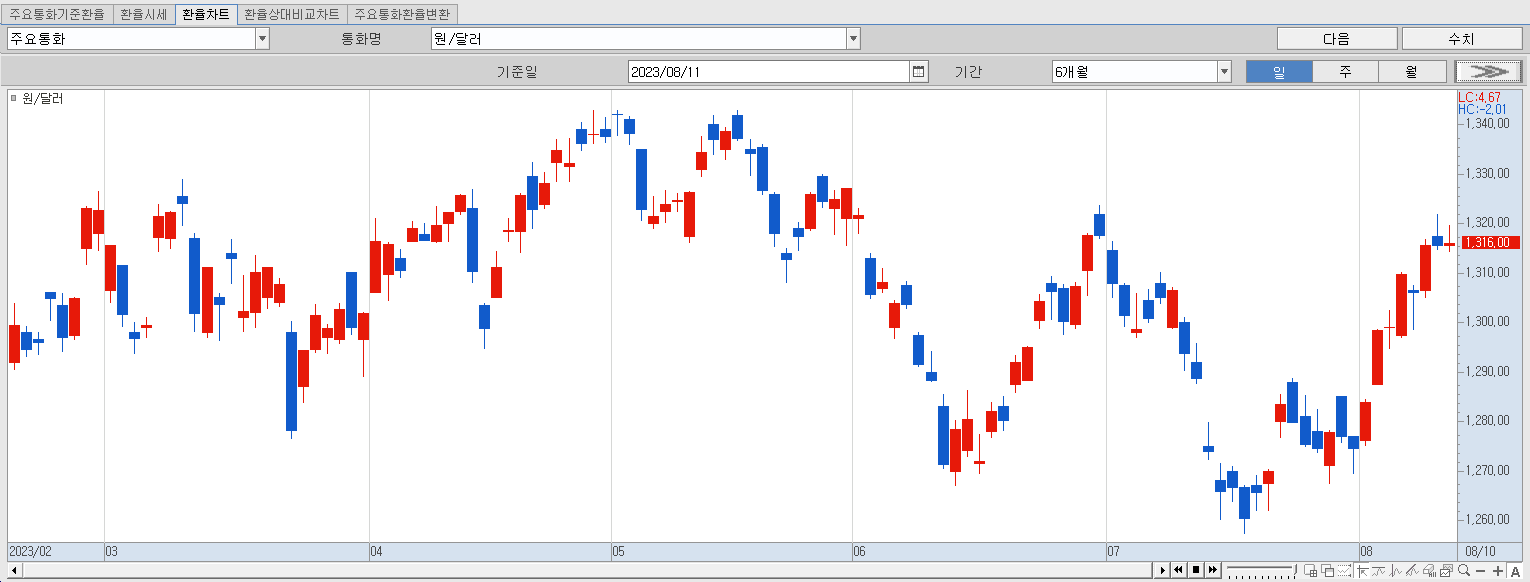Select the crosshair pointer tool icon
Image resolution: width=1530 pixels, height=582 pixels.
[1362, 571]
